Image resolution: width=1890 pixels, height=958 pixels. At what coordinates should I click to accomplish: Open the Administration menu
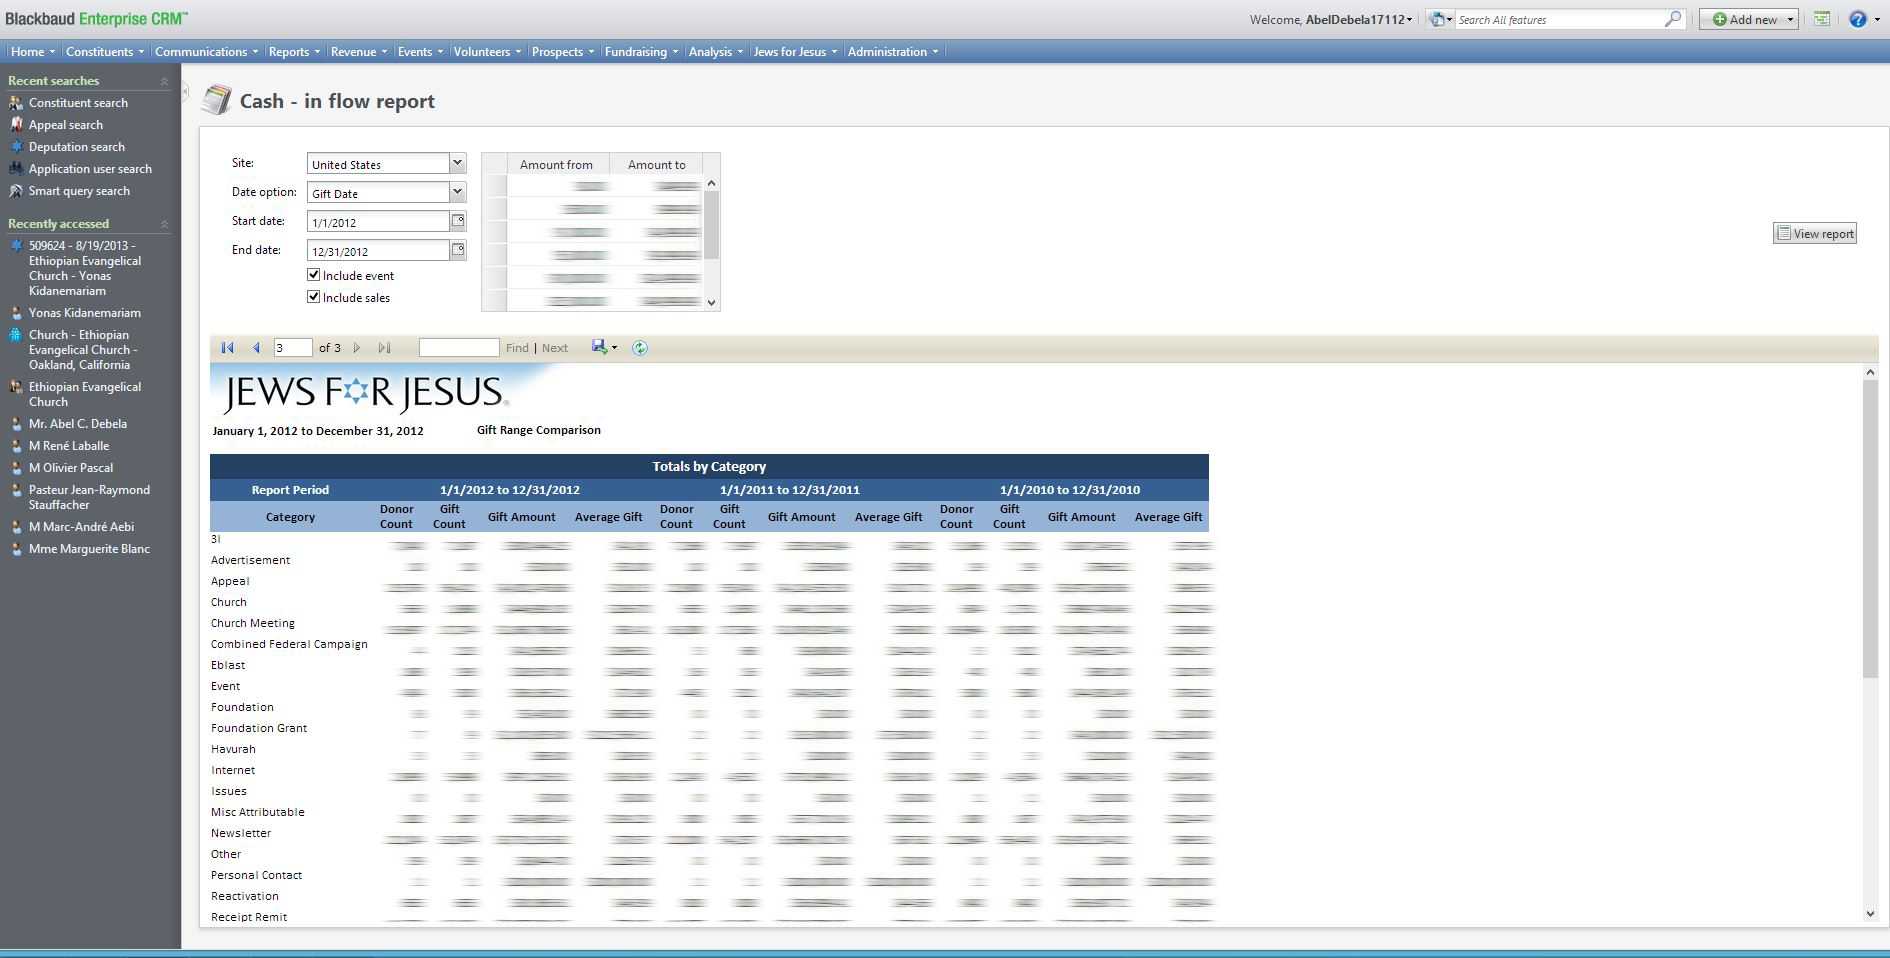tap(893, 52)
